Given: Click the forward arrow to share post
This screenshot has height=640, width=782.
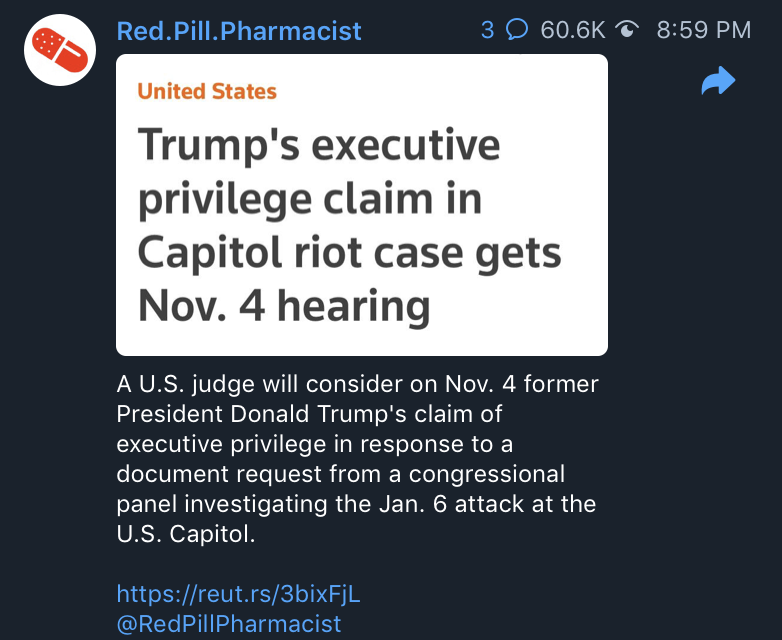Looking at the screenshot, I should point(718,82).
